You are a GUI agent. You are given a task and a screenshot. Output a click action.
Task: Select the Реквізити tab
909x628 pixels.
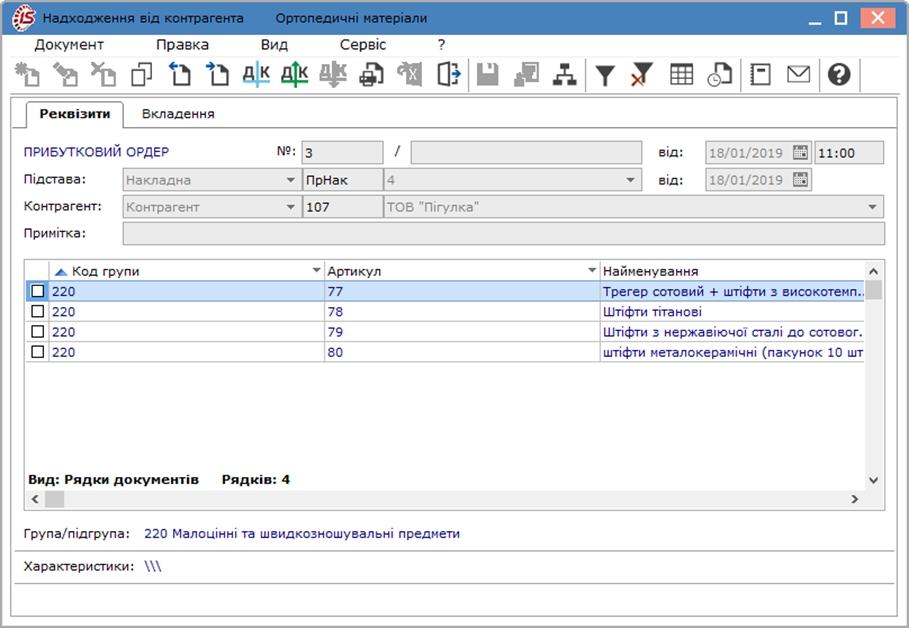point(75,114)
